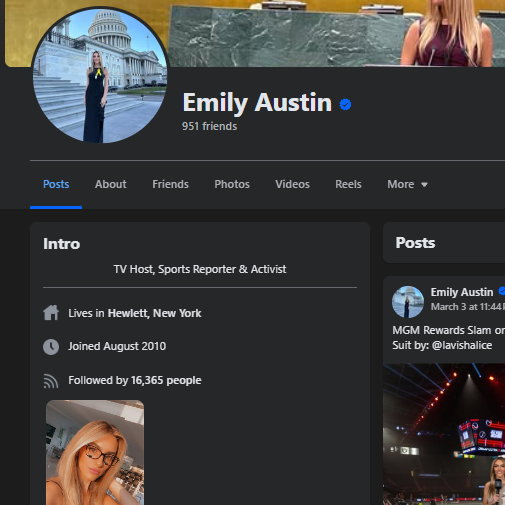Switch to the About tab
This screenshot has width=505, height=505.
click(x=111, y=184)
